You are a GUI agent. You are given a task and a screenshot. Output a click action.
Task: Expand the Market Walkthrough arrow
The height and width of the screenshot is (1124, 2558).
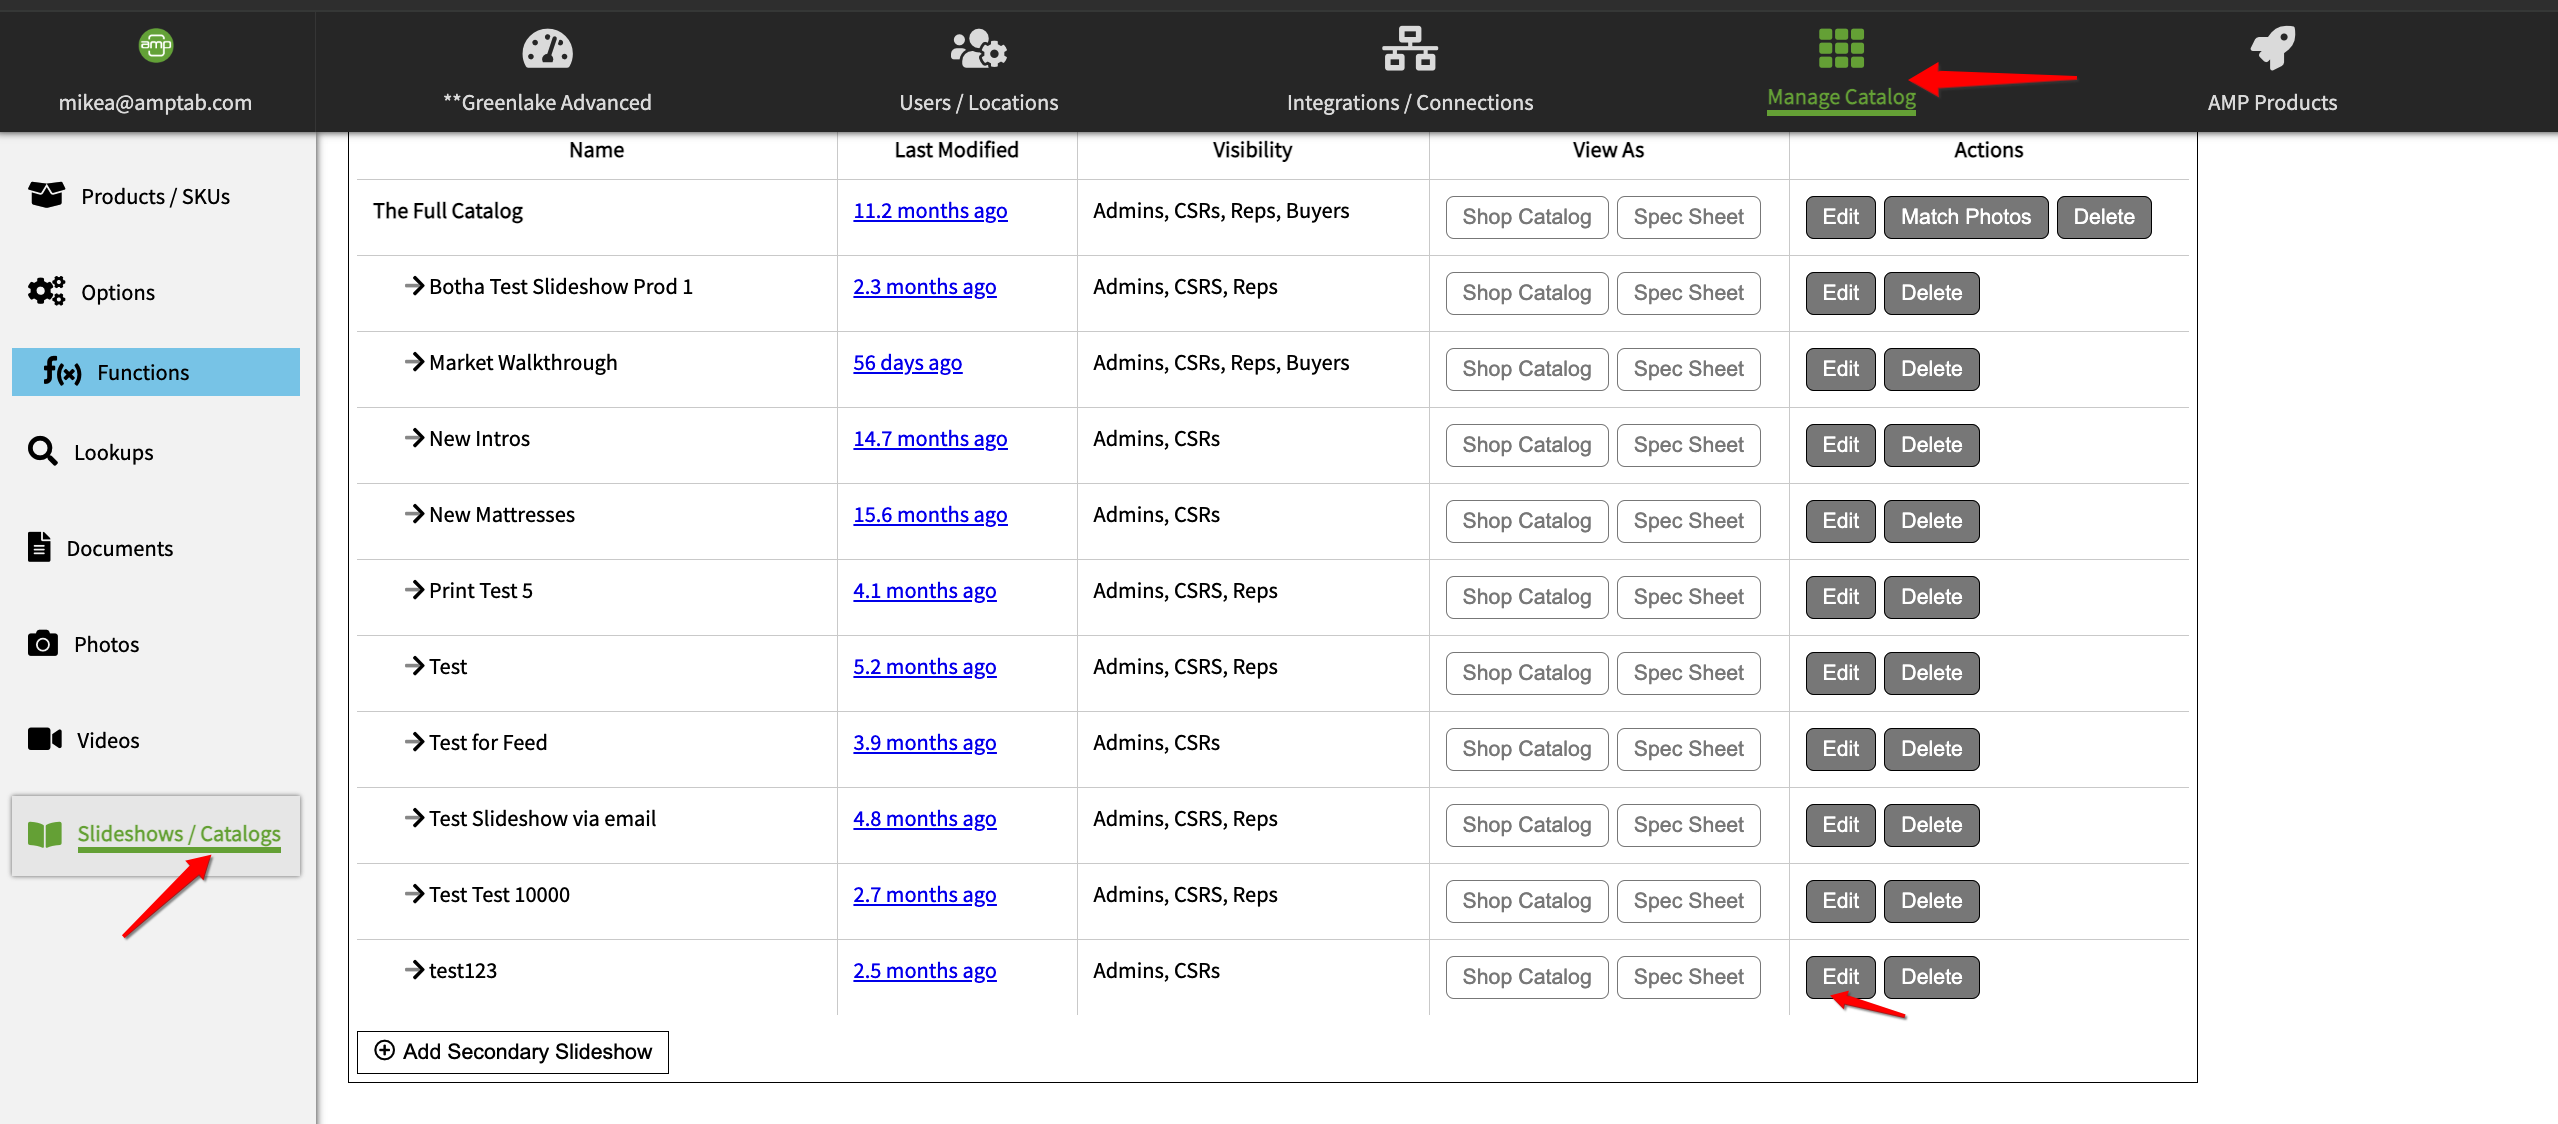coord(414,362)
